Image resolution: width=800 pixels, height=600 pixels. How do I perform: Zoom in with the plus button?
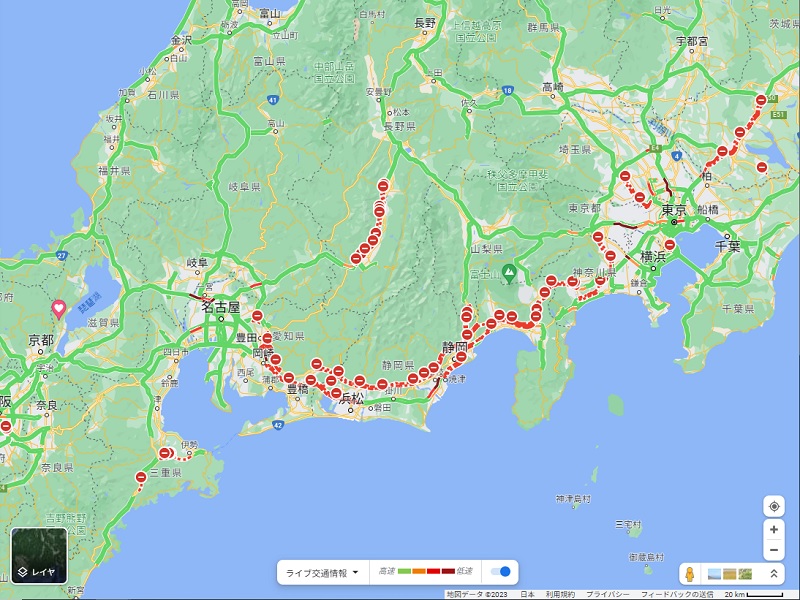[x=773, y=529]
